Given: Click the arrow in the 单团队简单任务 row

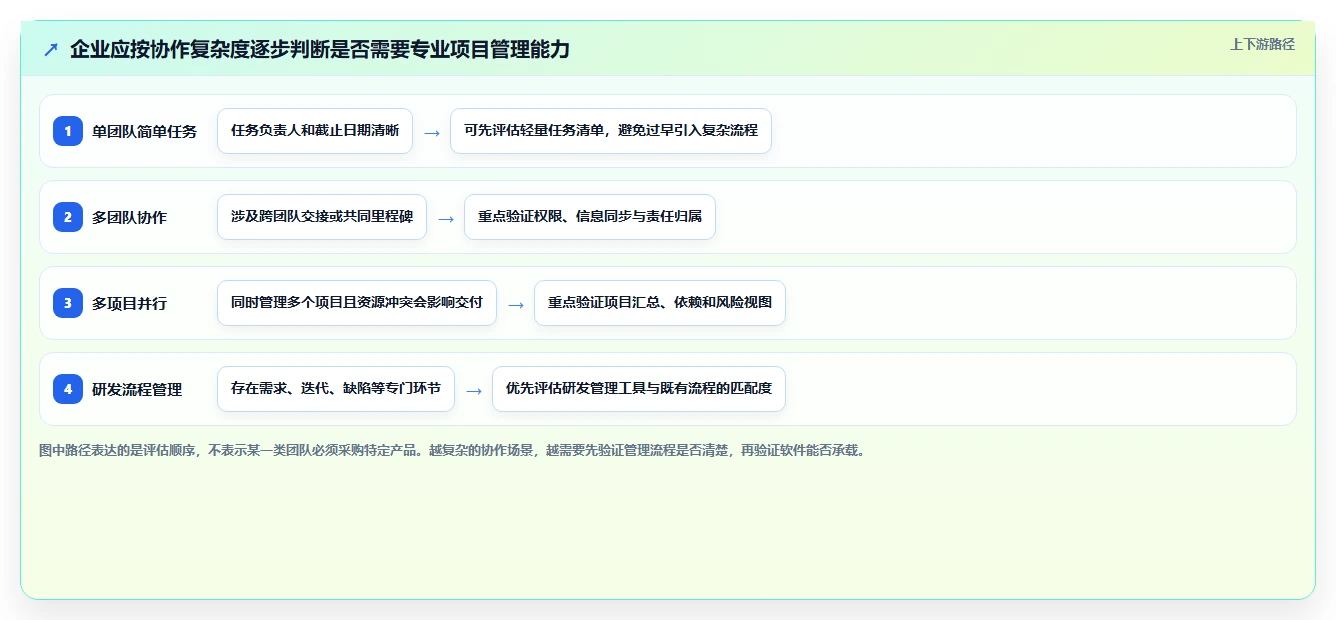Looking at the screenshot, I should click(432, 132).
